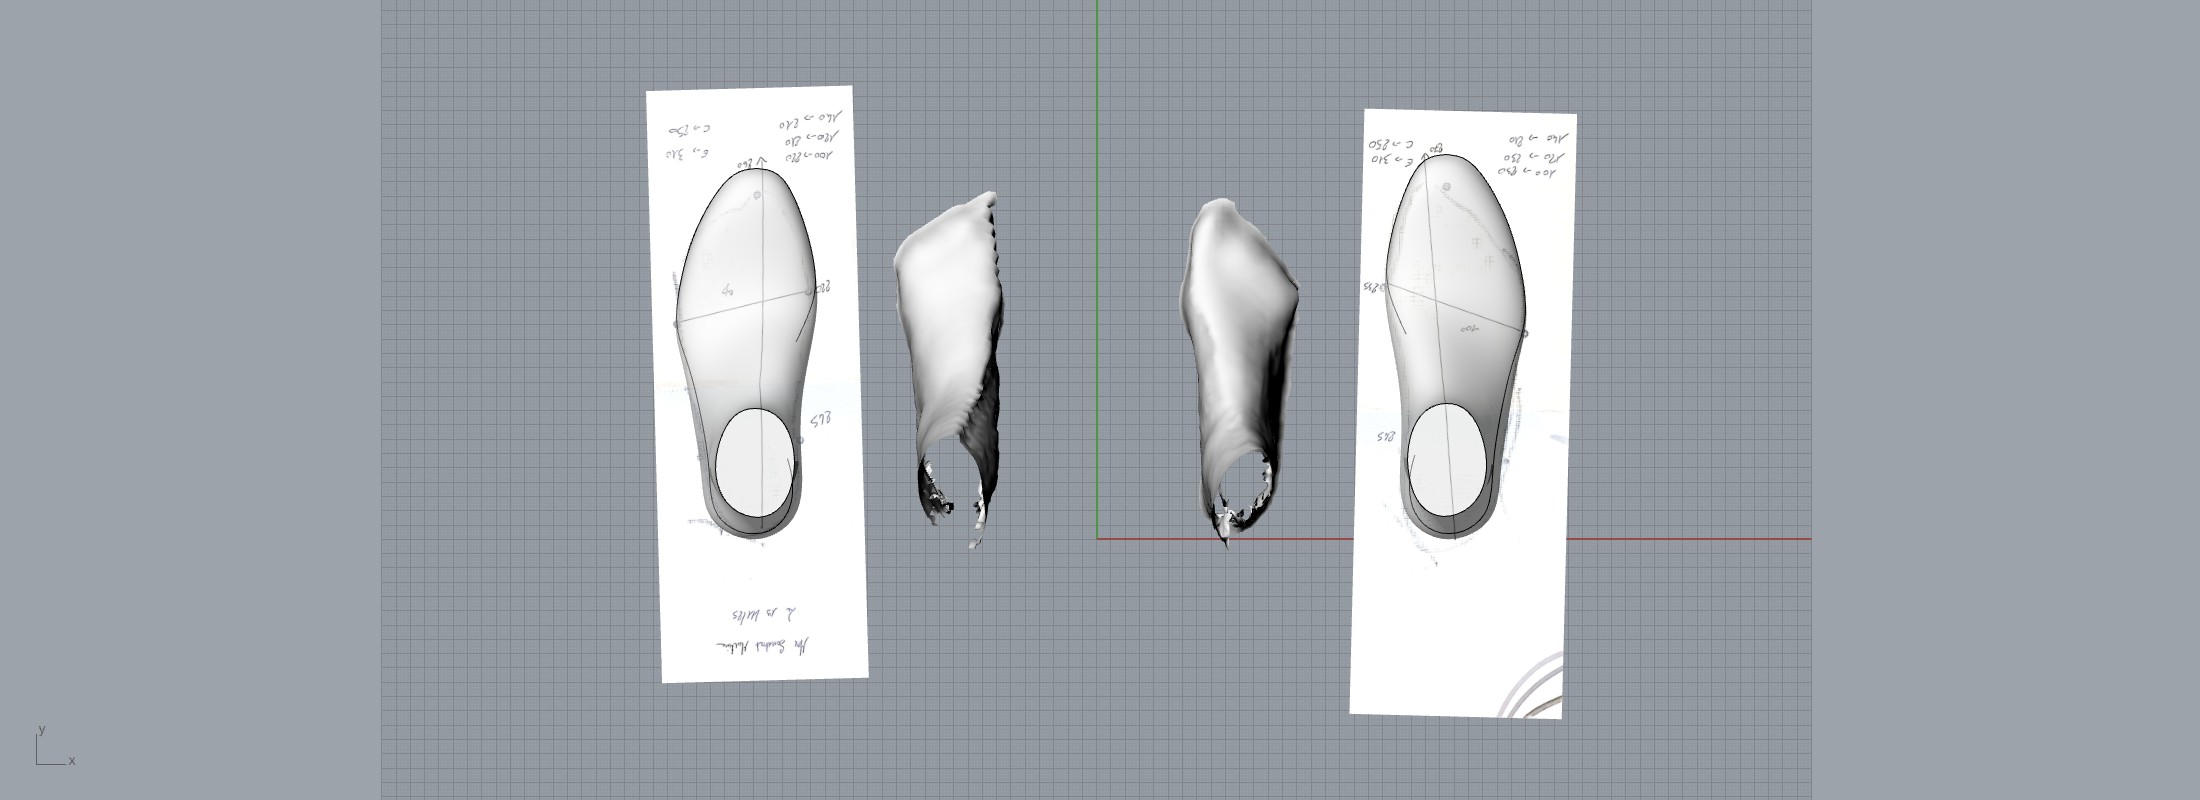Click the heel ellipse on left insole
Viewport: 2200px width, 800px height.
pos(757,462)
